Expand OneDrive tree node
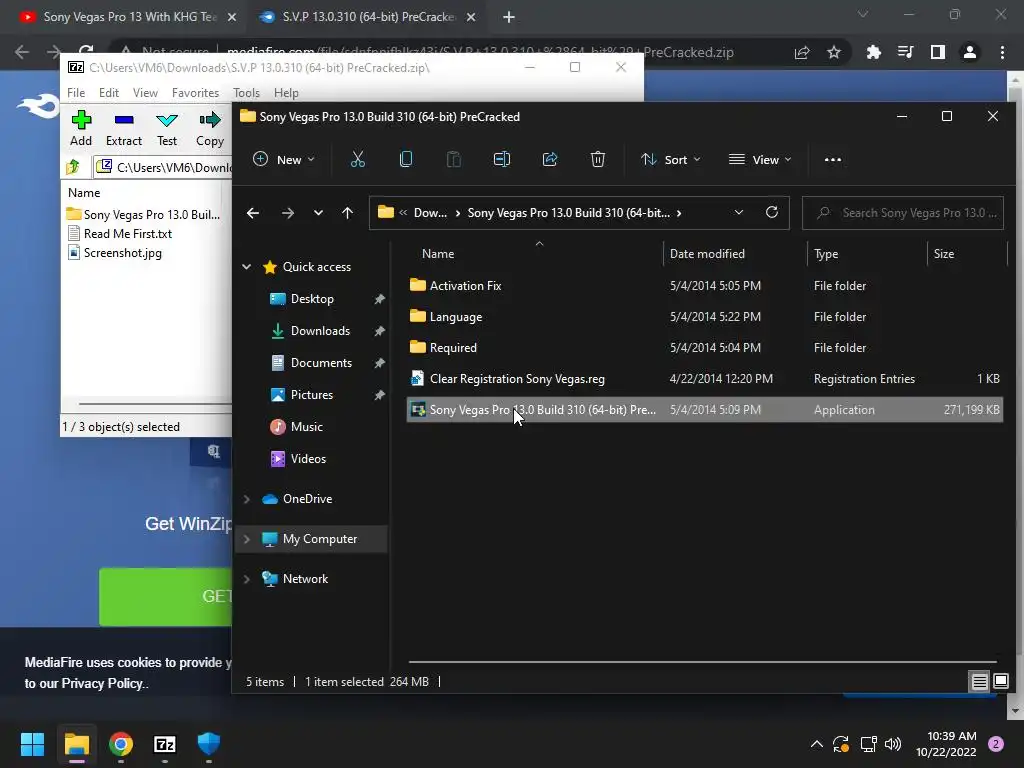1024x768 pixels. point(247,499)
